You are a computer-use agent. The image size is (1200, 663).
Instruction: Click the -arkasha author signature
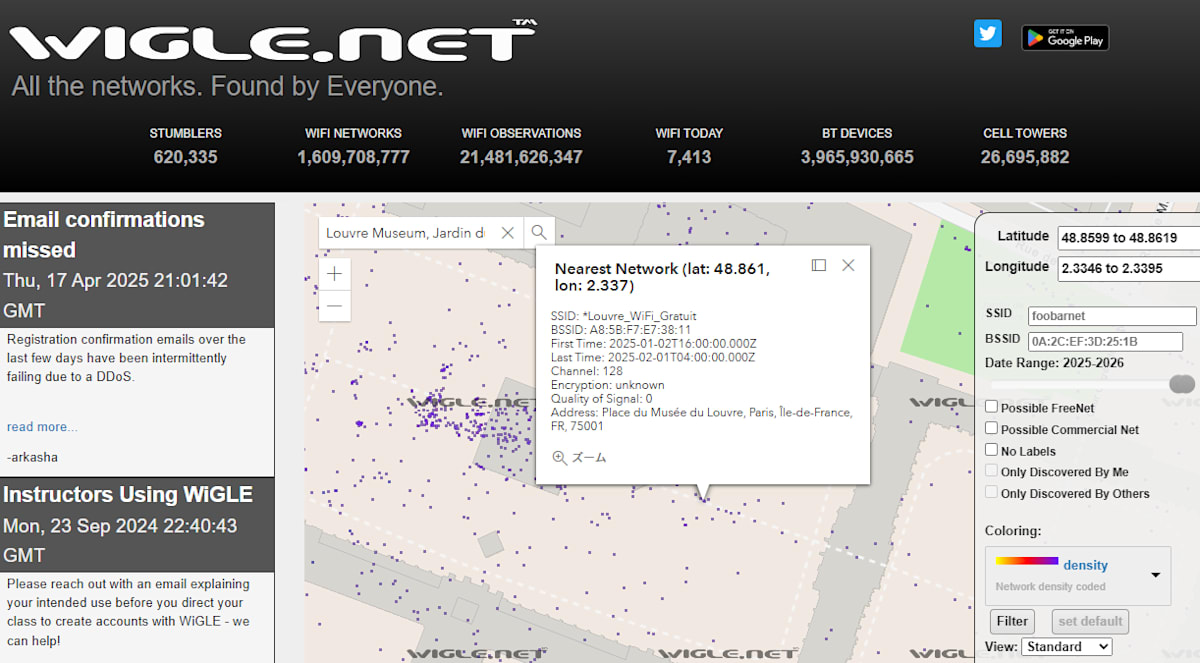[x=32, y=457]
